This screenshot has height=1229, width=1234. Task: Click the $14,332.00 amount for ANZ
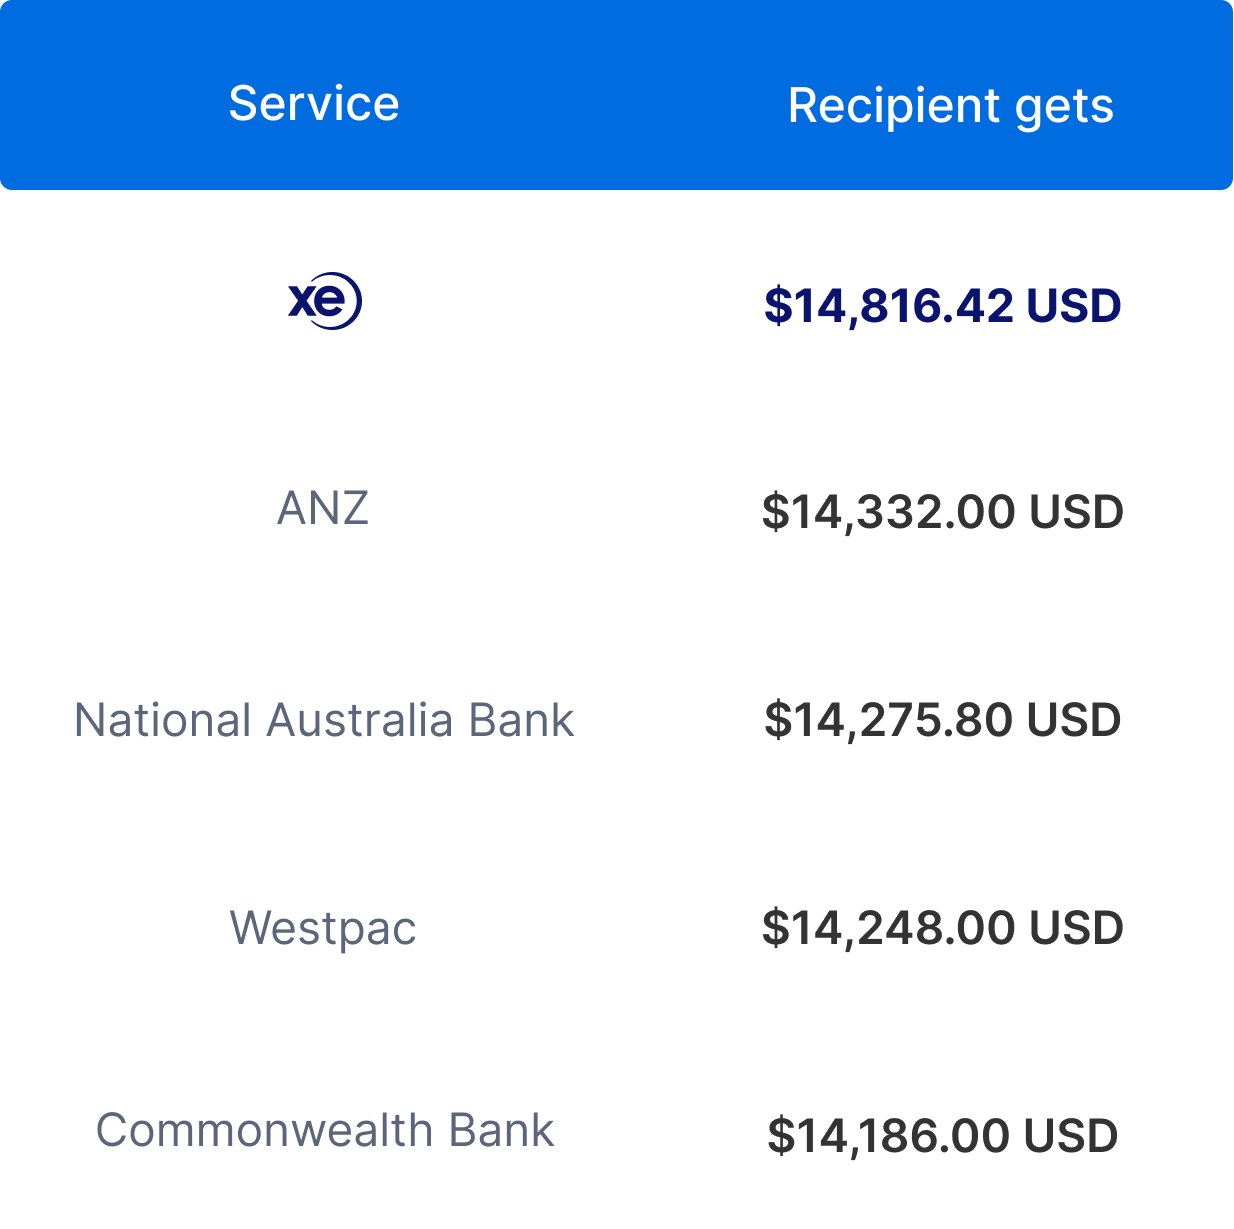tap(889, 512)
